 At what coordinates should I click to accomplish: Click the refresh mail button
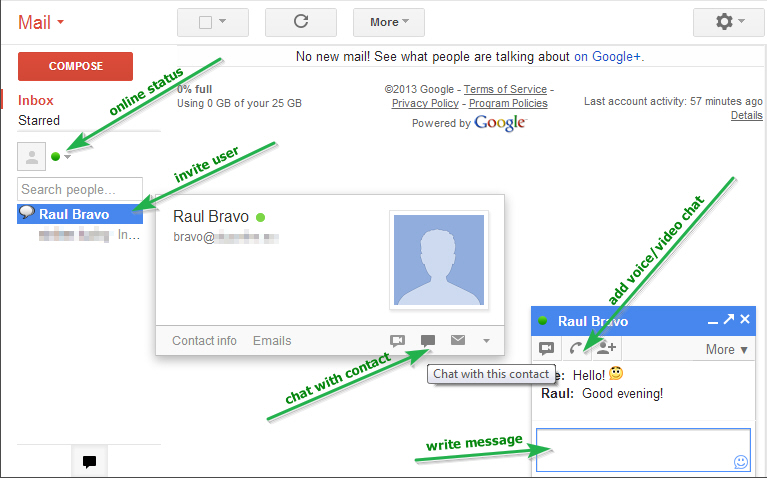click(301, 22)
